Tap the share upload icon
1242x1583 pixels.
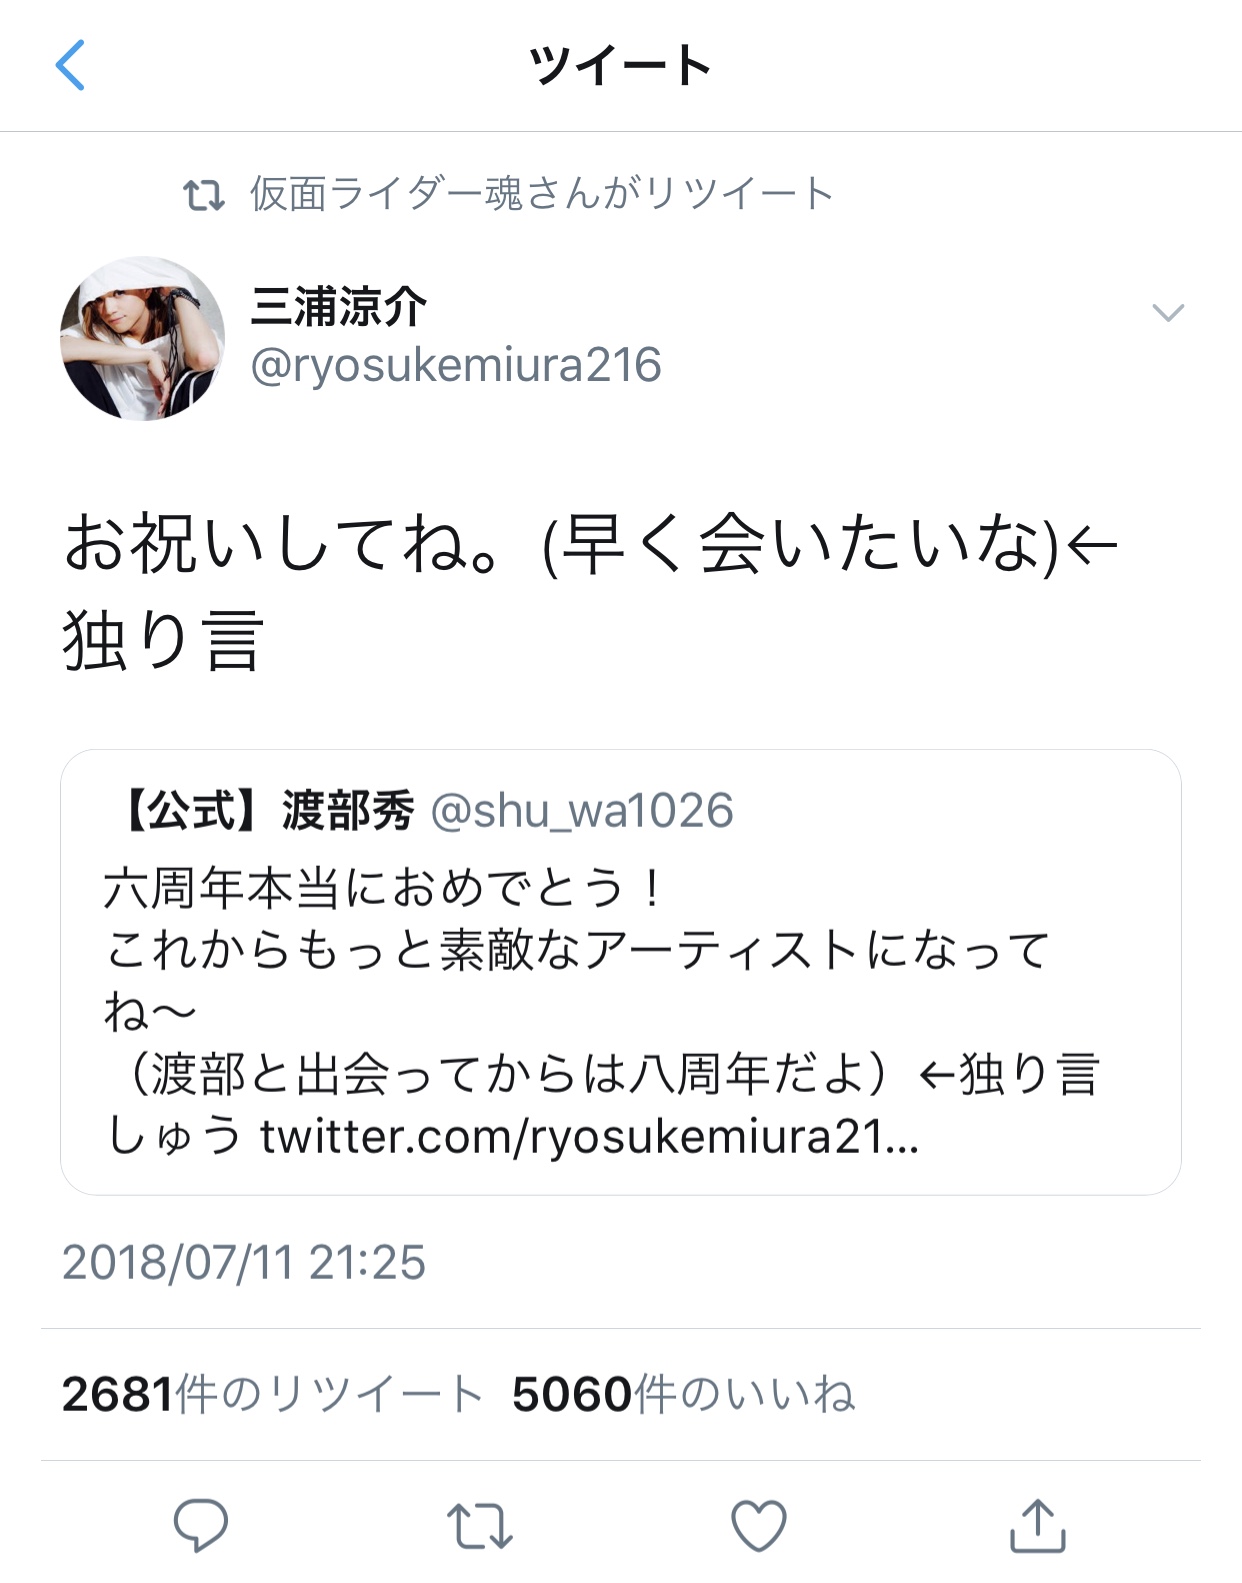click(x=1037, y=1524)
